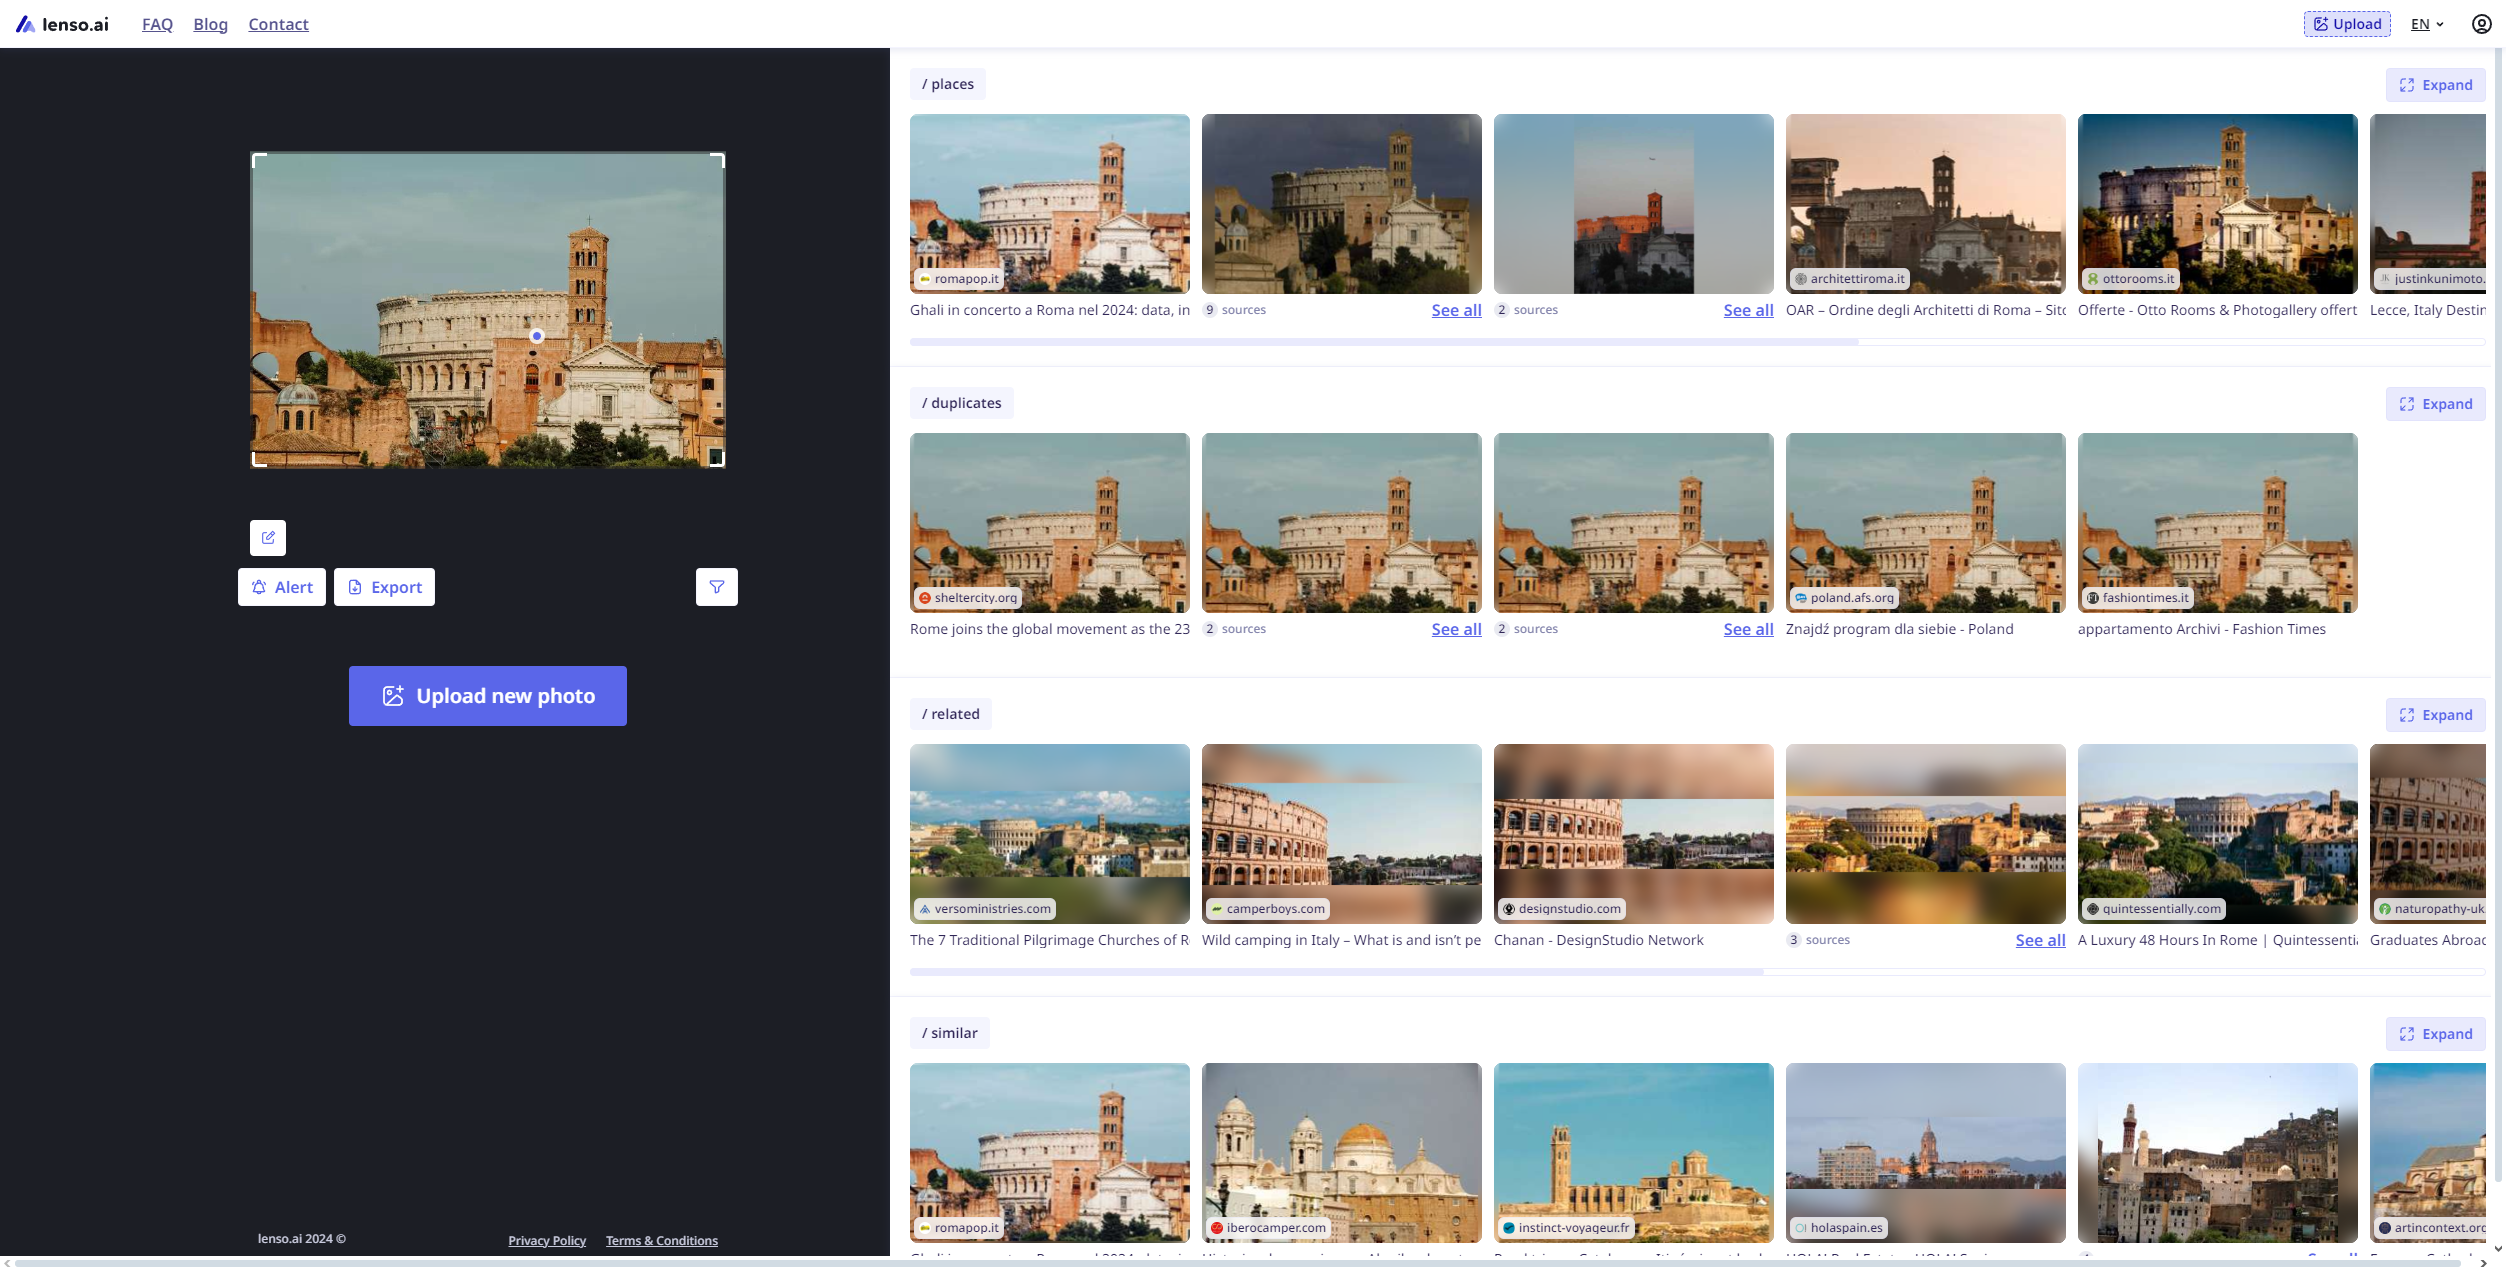
Task: Click places row horizontal scroll bar
Action: (x=1383, y=342)
